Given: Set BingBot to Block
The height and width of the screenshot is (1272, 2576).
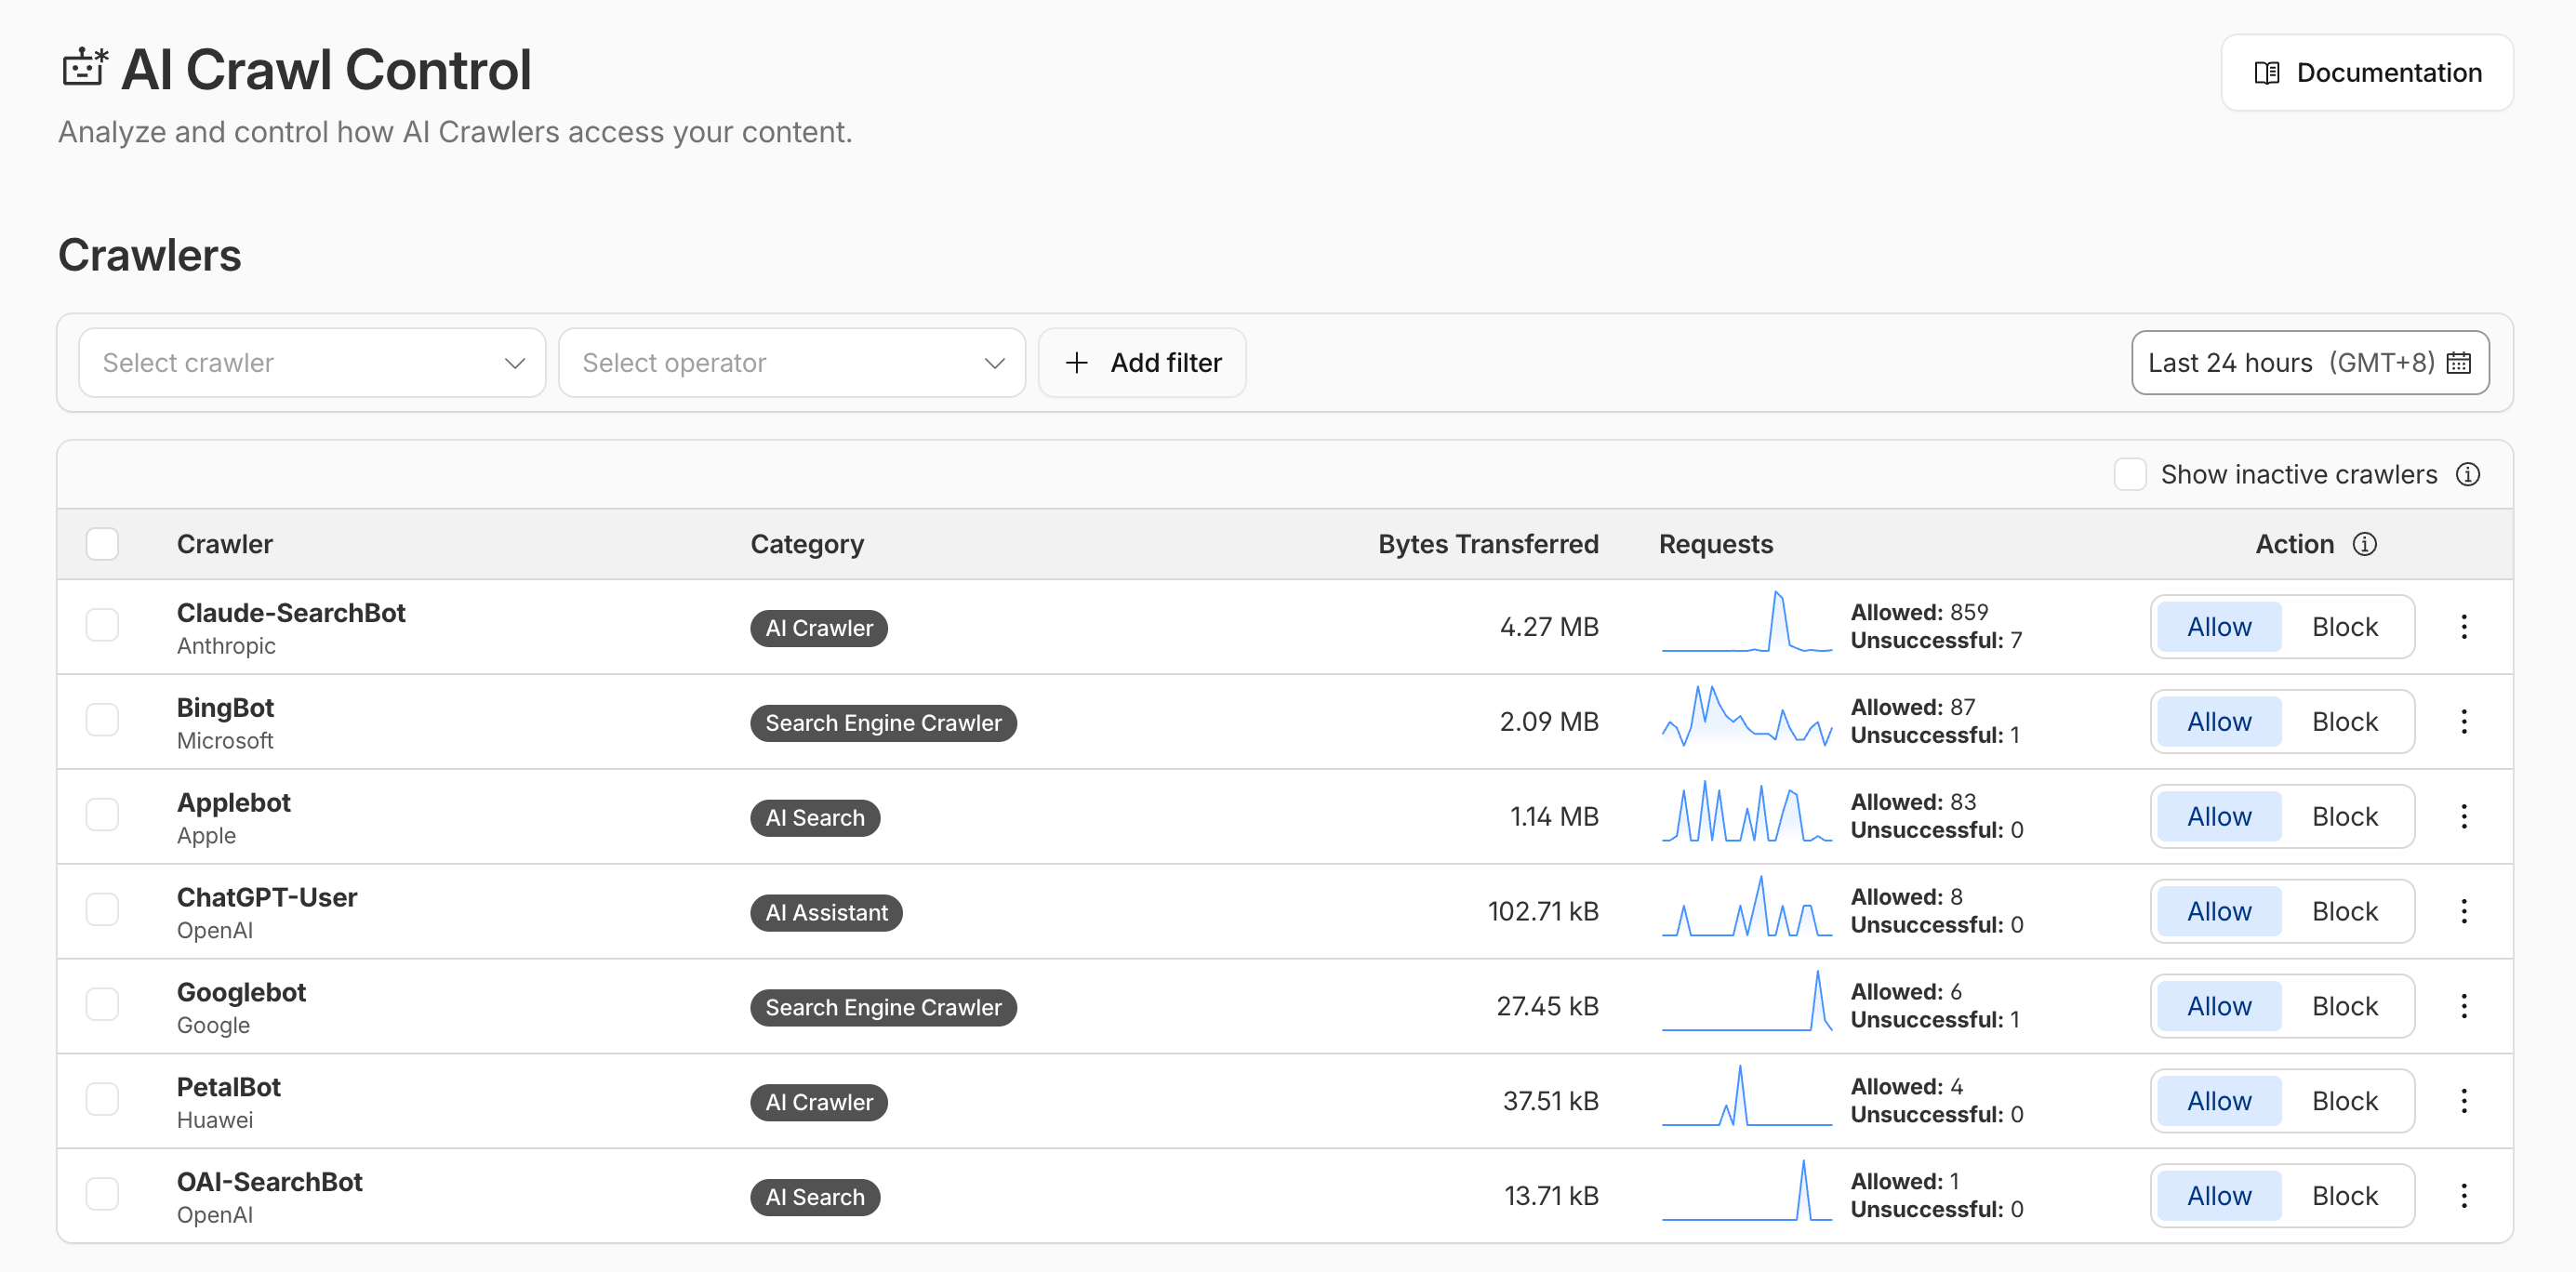Looking at the screenshot, I should point(2345,722).
